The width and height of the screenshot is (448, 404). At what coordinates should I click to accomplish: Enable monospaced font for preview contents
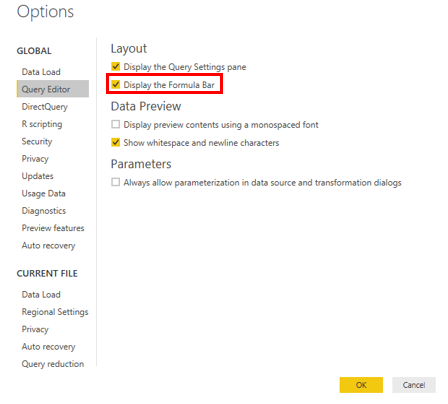point(116,124)
